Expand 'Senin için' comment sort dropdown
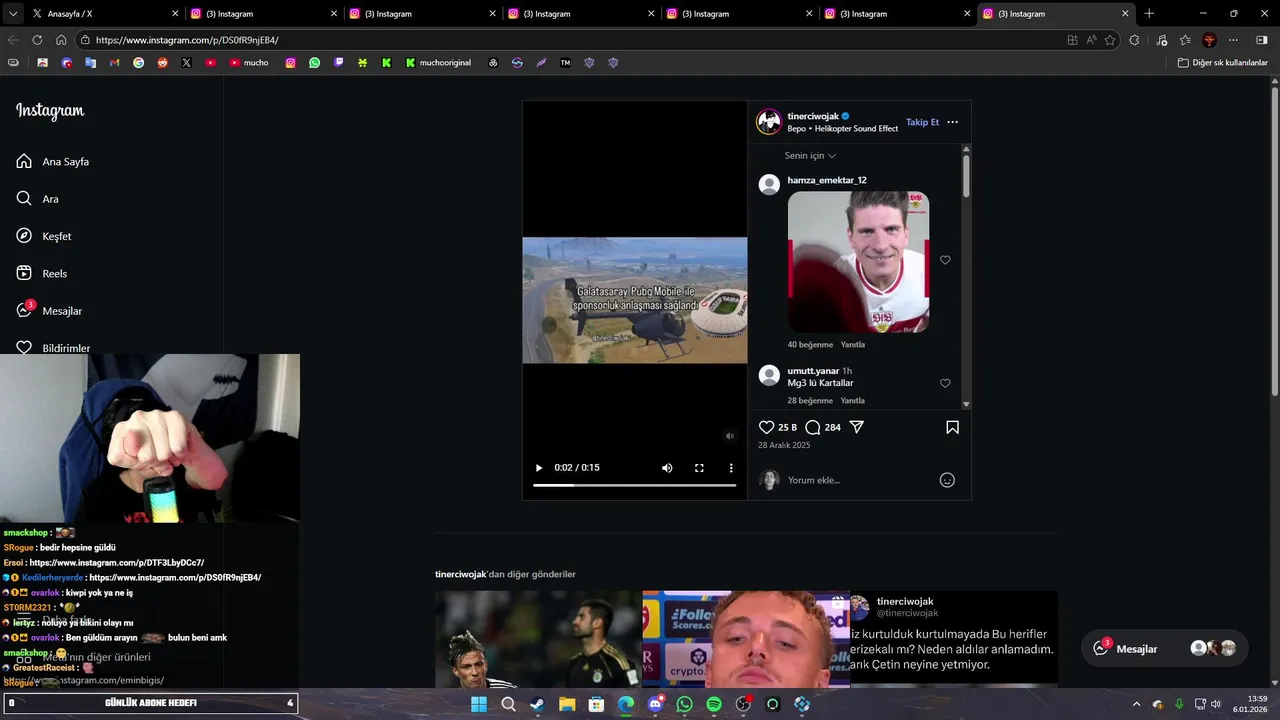This screenshot has width=1280, height=720. pos(810,155)
